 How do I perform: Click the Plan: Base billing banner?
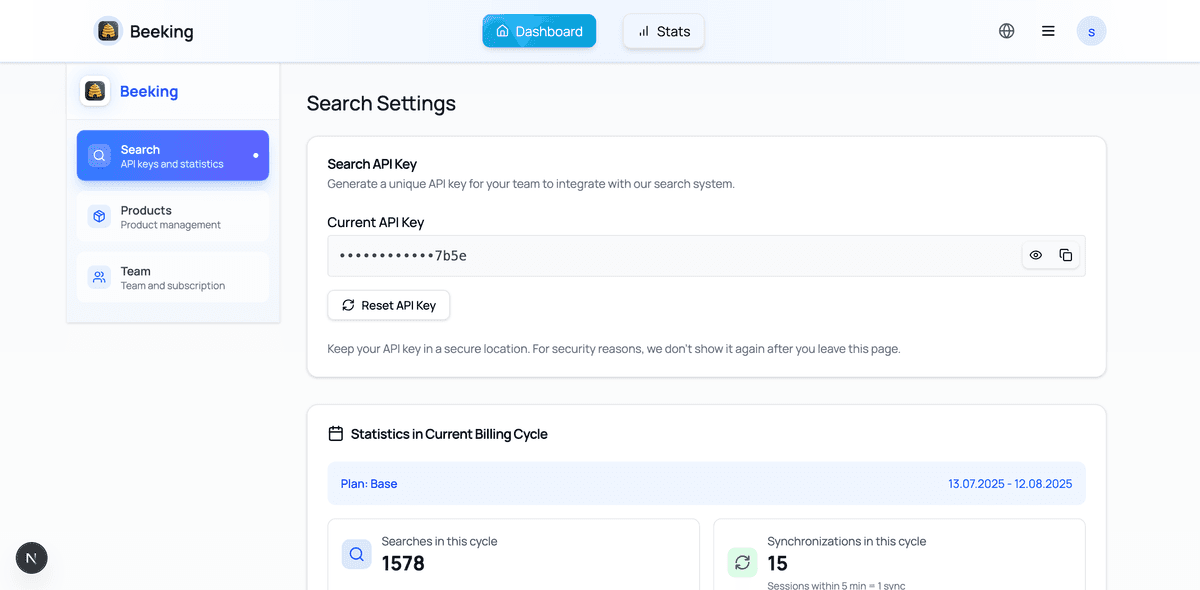(706, 483)
